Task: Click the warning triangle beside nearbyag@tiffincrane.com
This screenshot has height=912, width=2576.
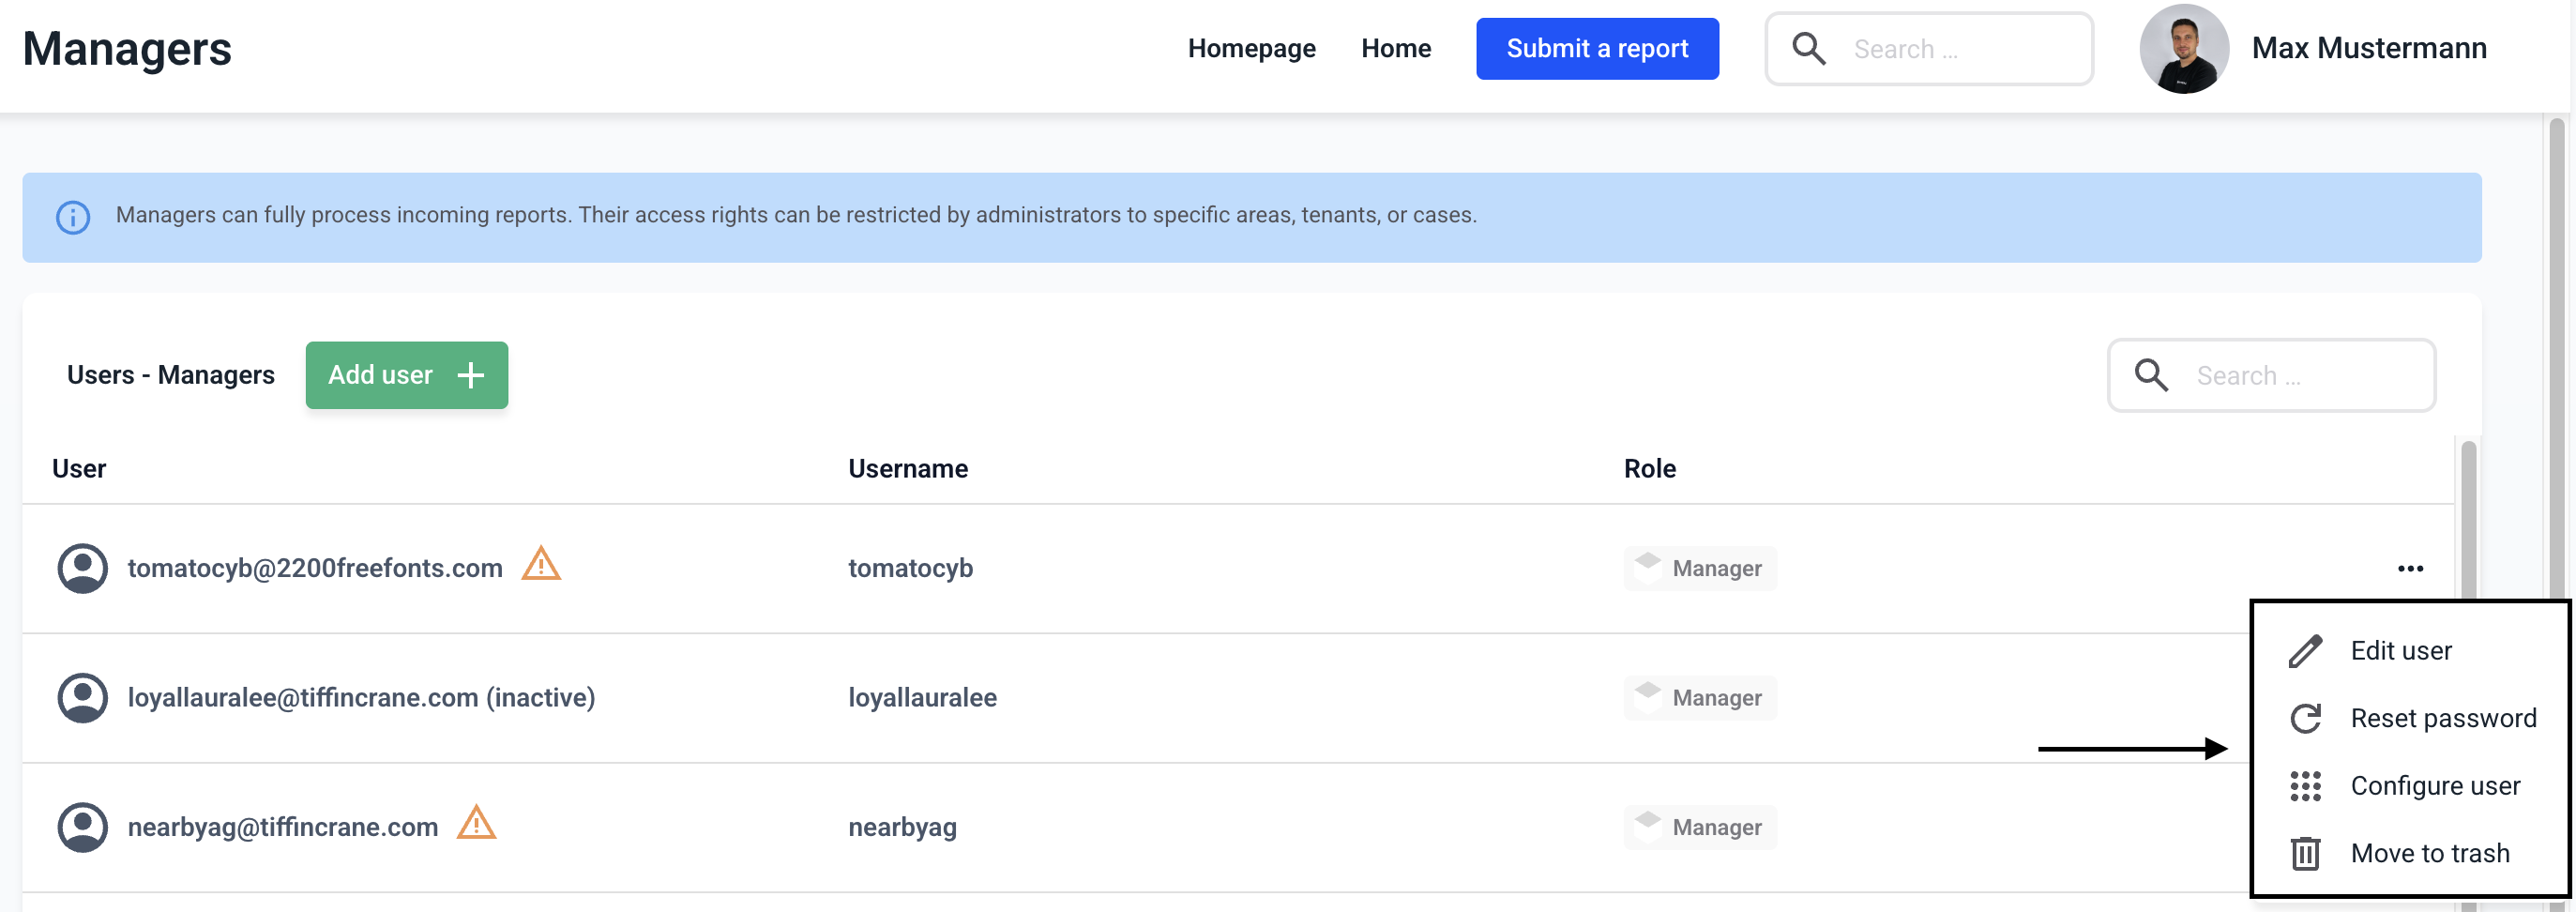Action: [476, 824]
